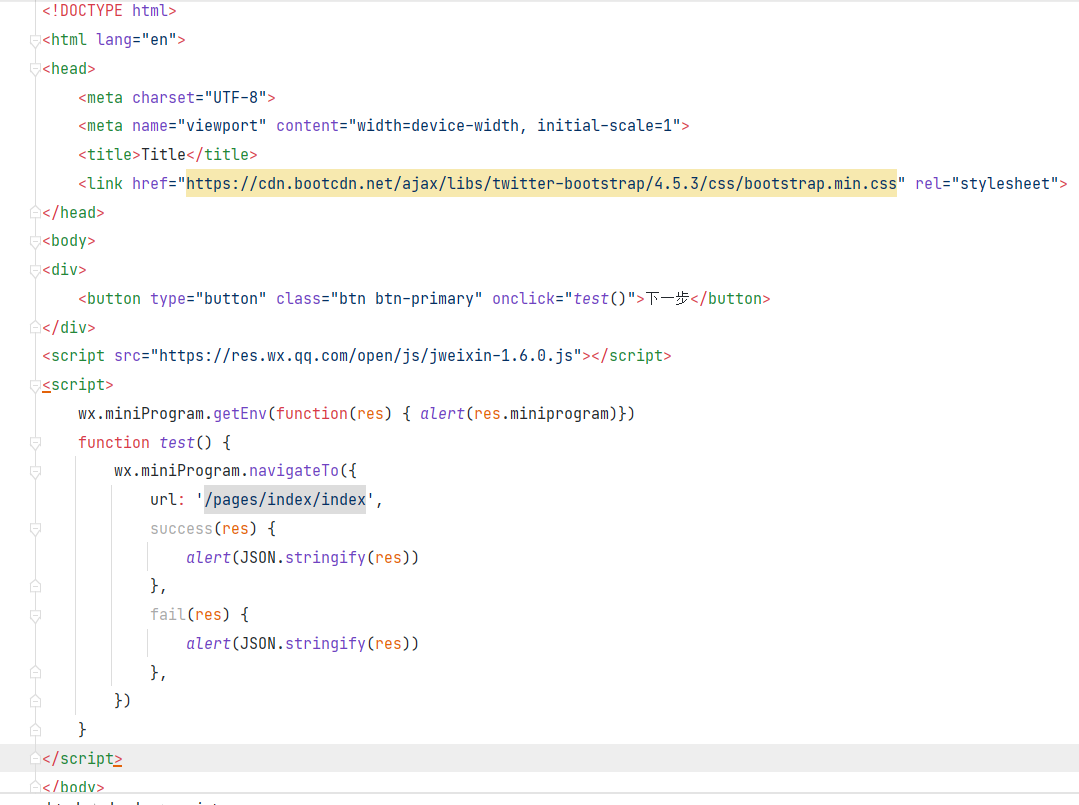Click the initial-scale=1 value
The height and width of the screenshot is (805, 1079).
pos(604,126)
